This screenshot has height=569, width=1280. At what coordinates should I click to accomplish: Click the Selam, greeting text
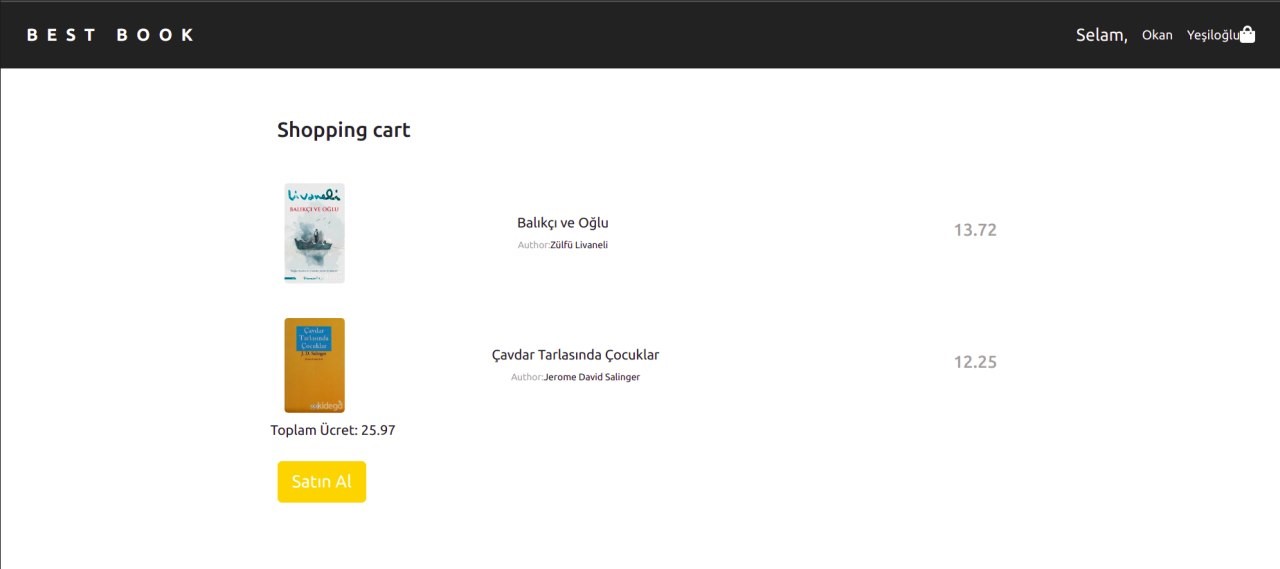coord(1102,35)
